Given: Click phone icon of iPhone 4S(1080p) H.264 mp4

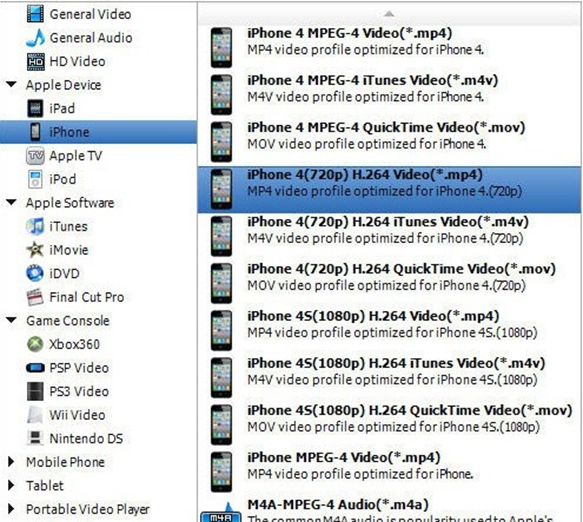Looking at the screenshot, I should tap(221, 331).
